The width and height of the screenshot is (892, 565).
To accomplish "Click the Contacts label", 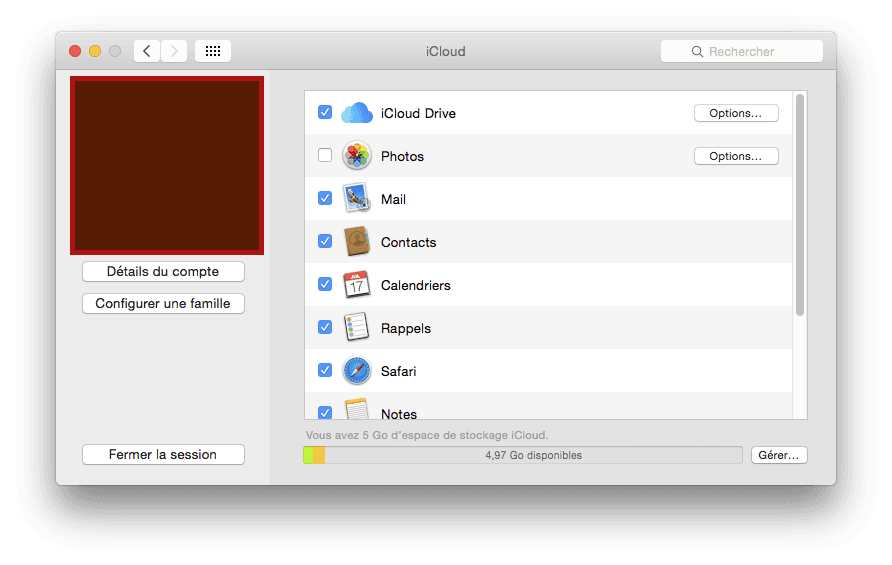I will click(408, 242).
